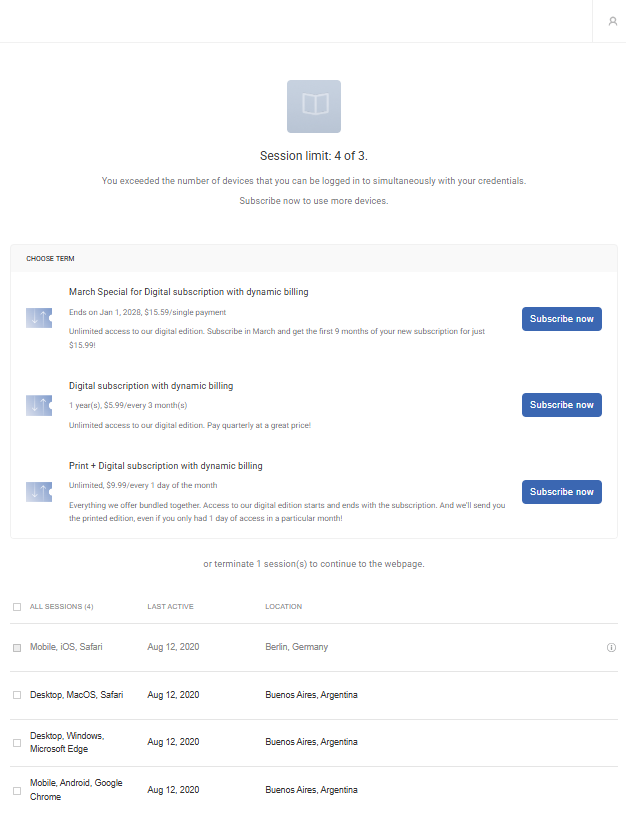Click the open book logo icon
The width and height of the screenshot is (626, 814).
(x=314, y=106)
